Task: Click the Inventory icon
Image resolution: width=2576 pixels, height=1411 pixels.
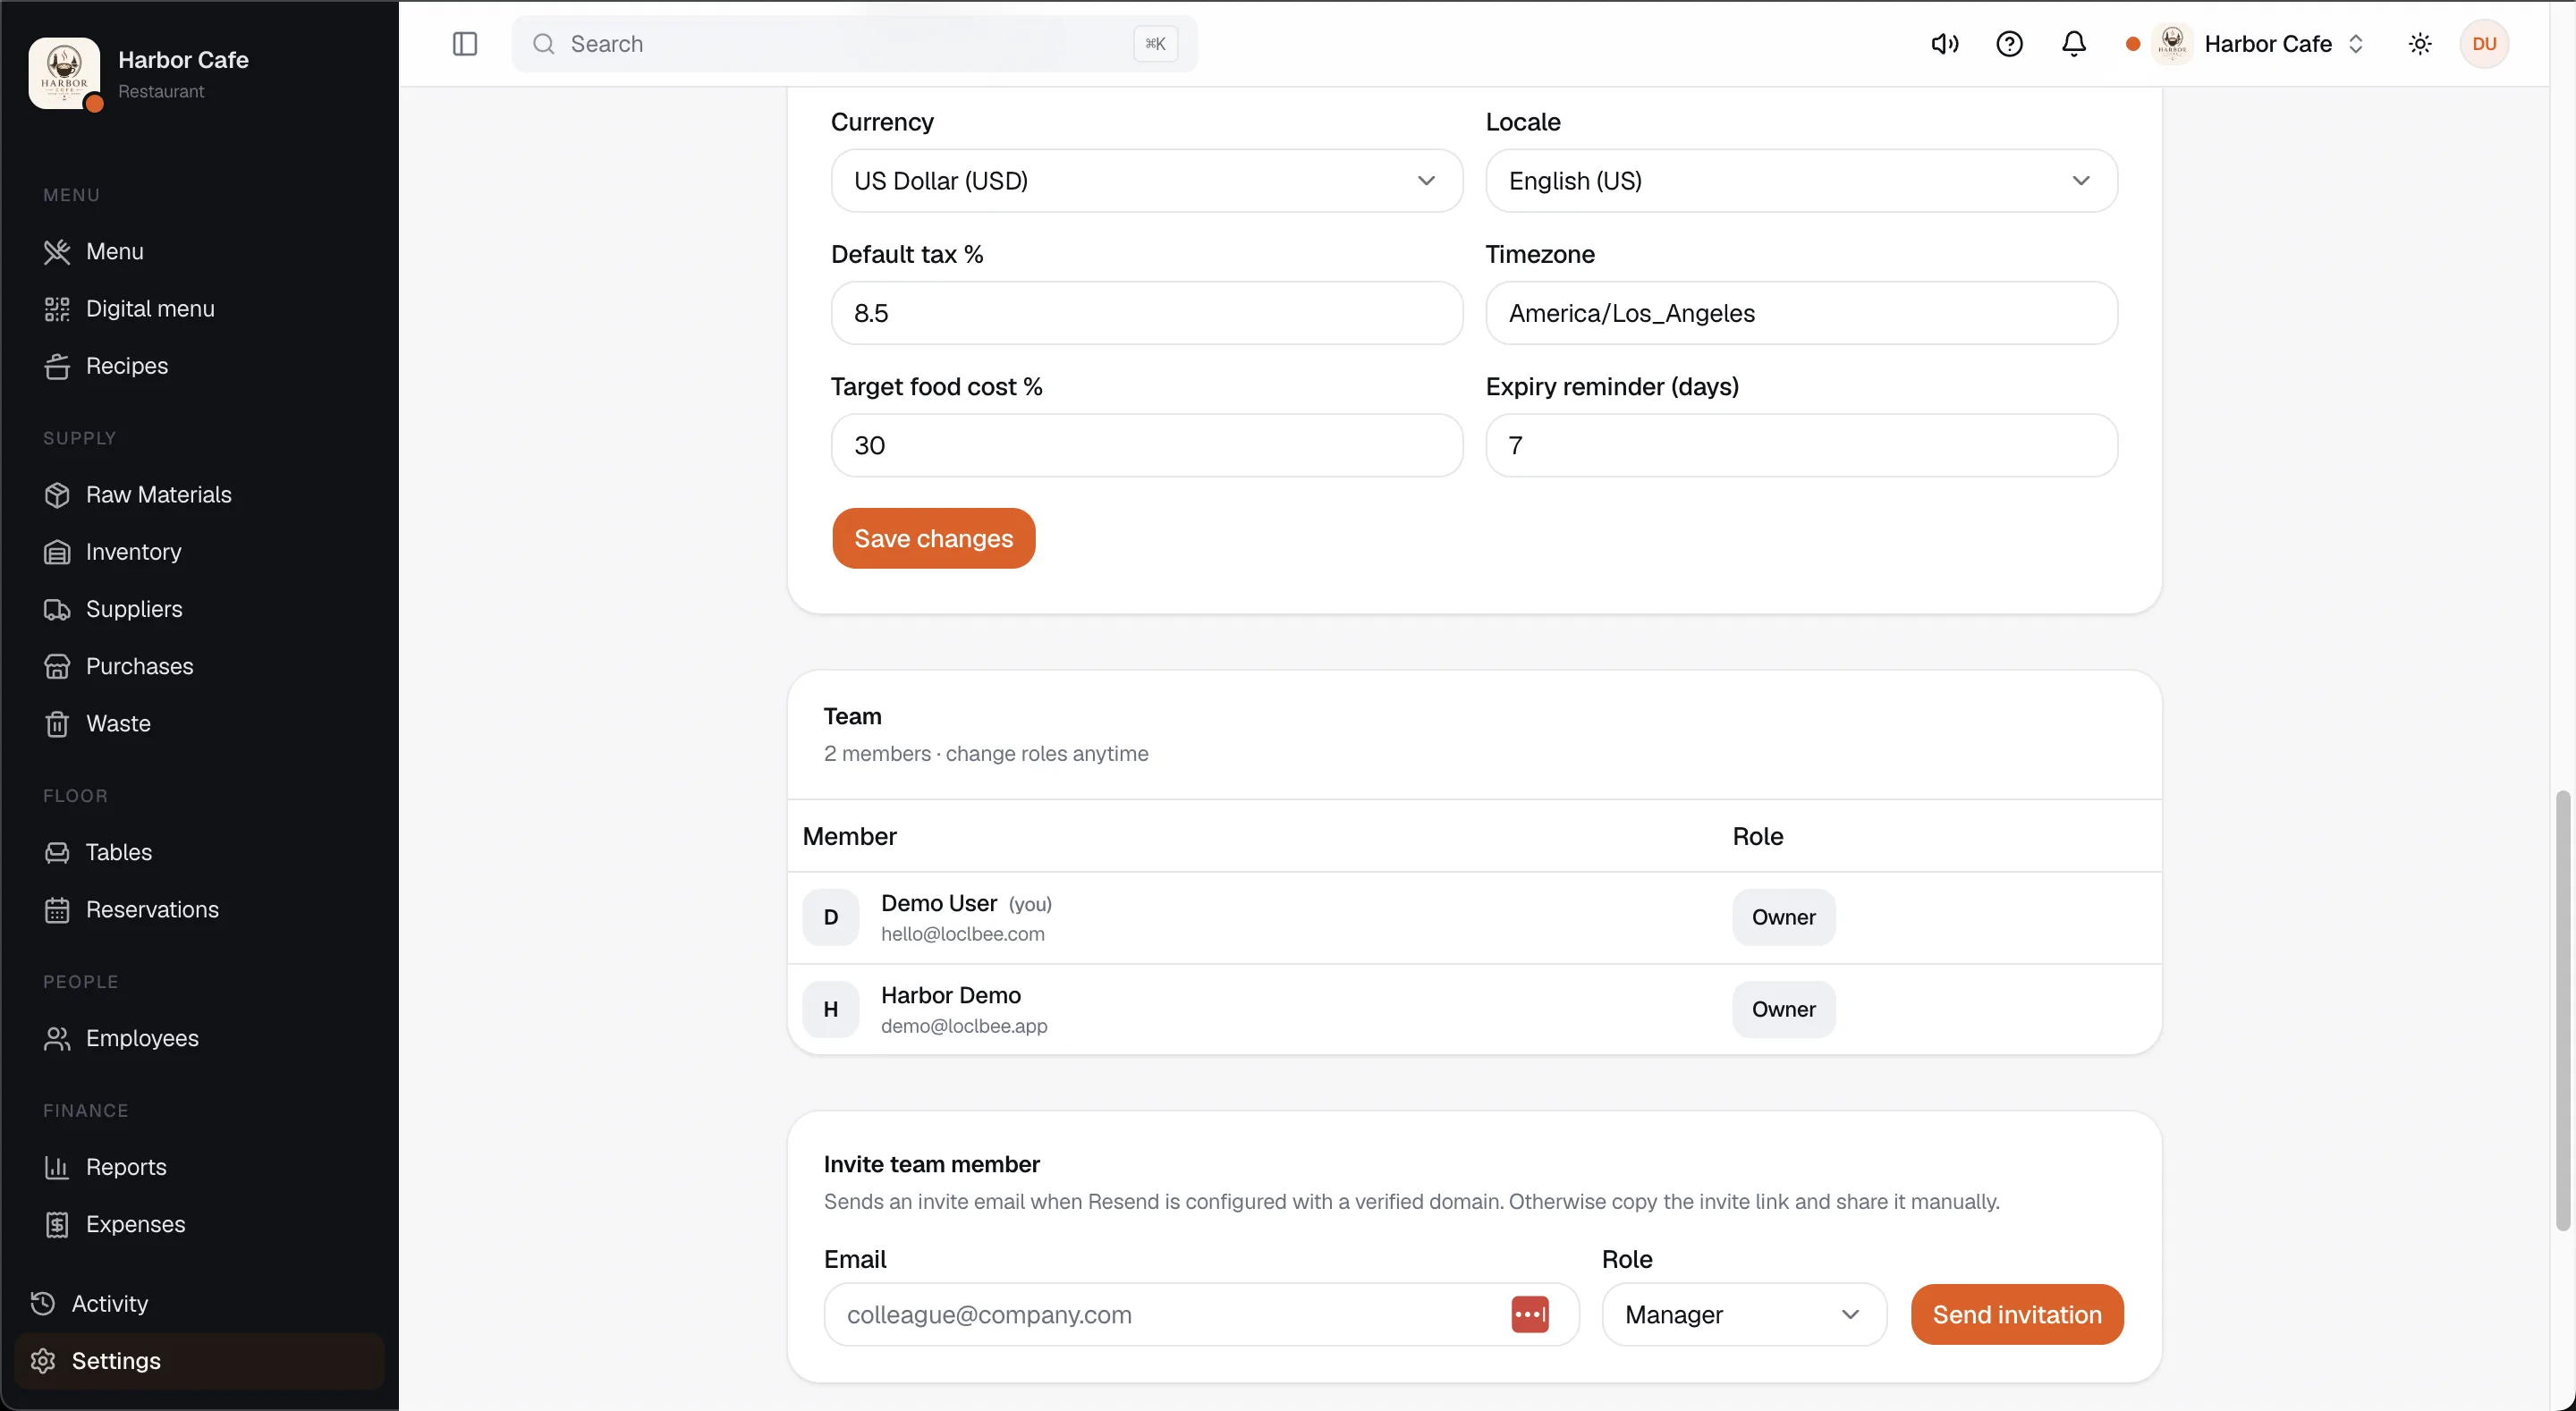Action: 57,552
